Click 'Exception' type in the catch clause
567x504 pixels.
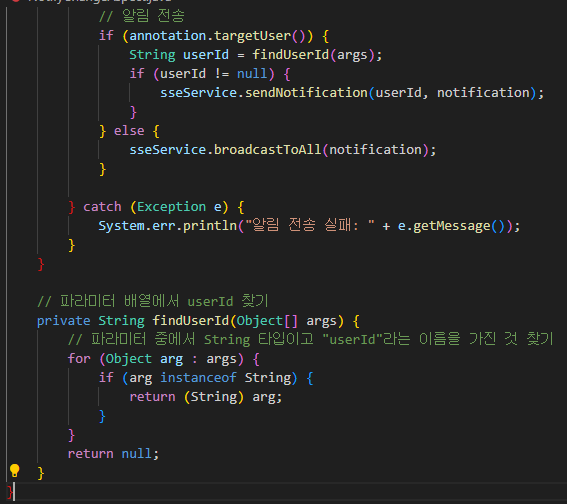pos(171,207)
